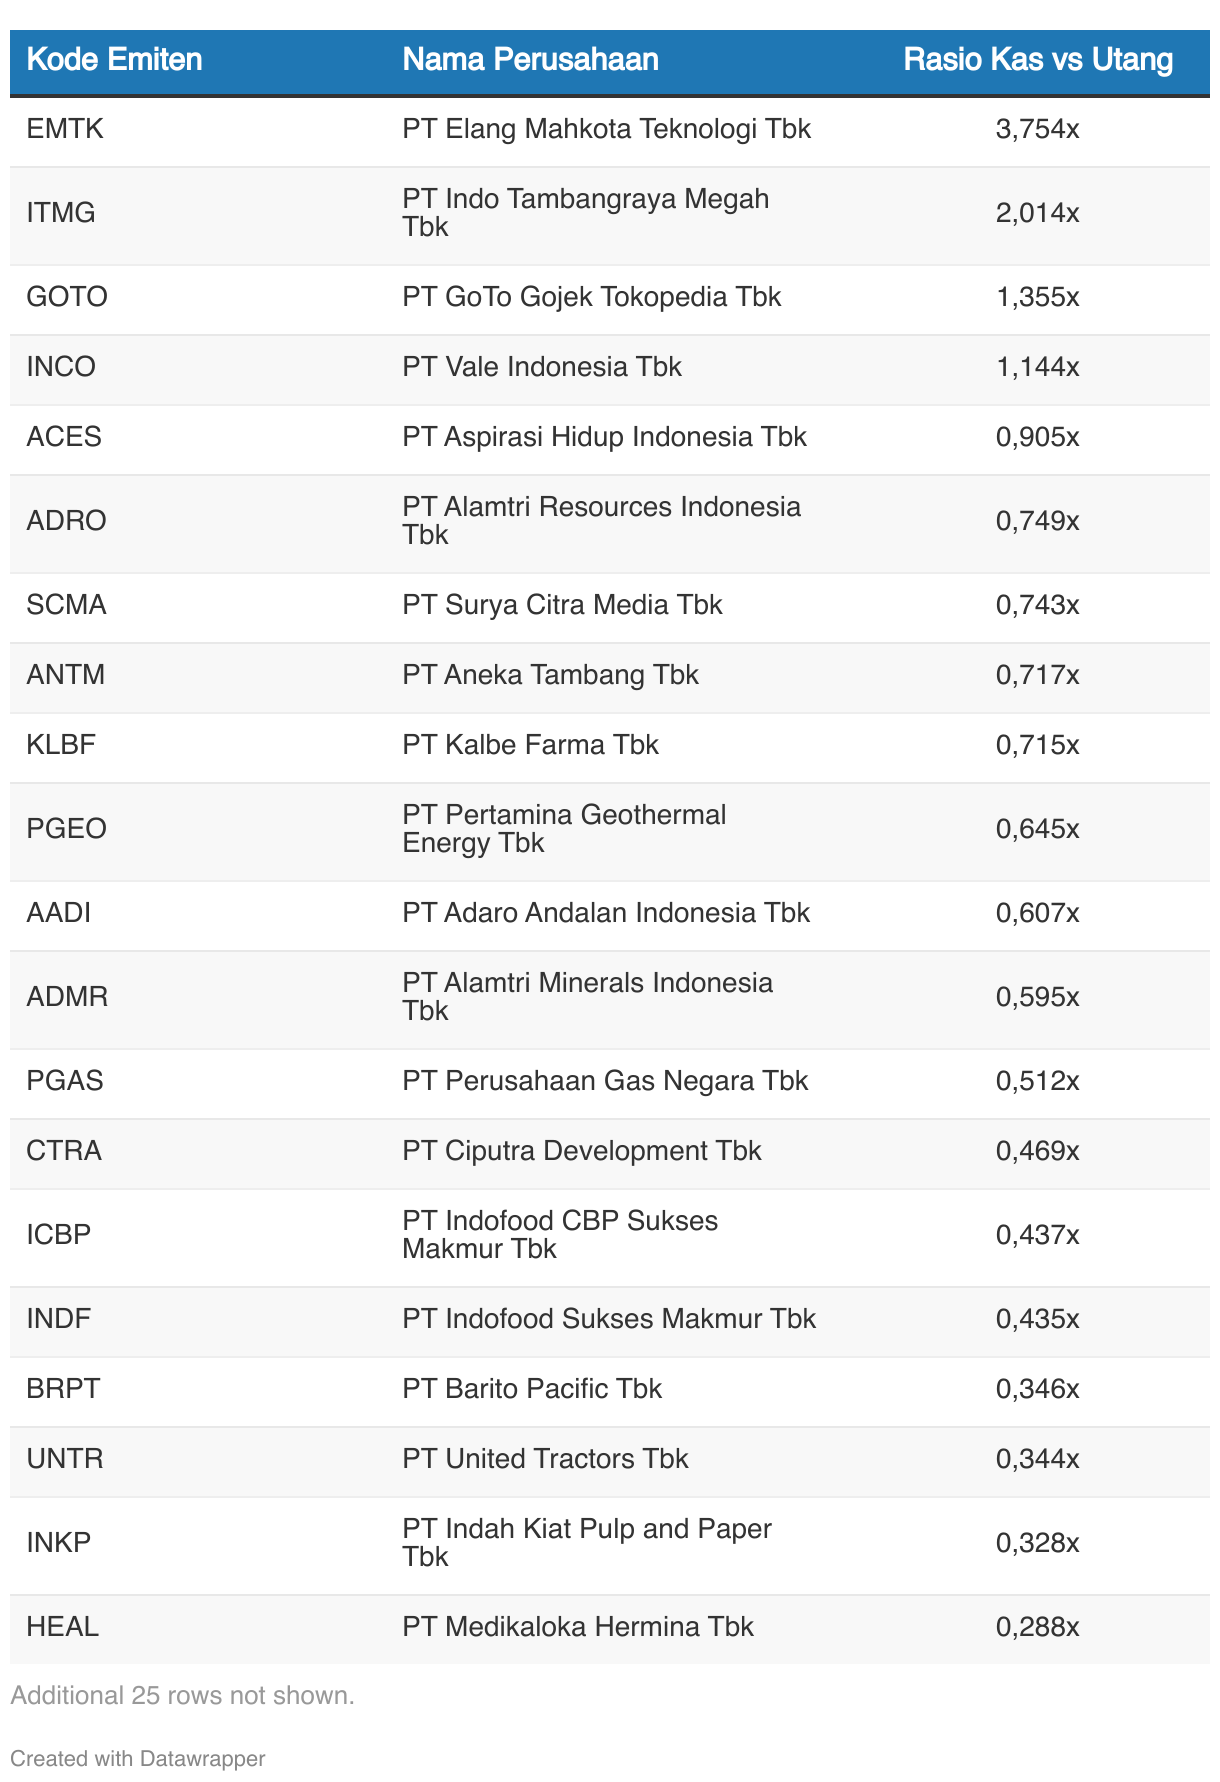Click the Kode Emiten column header
The image size is (1220, 1782).
(114, 60)
